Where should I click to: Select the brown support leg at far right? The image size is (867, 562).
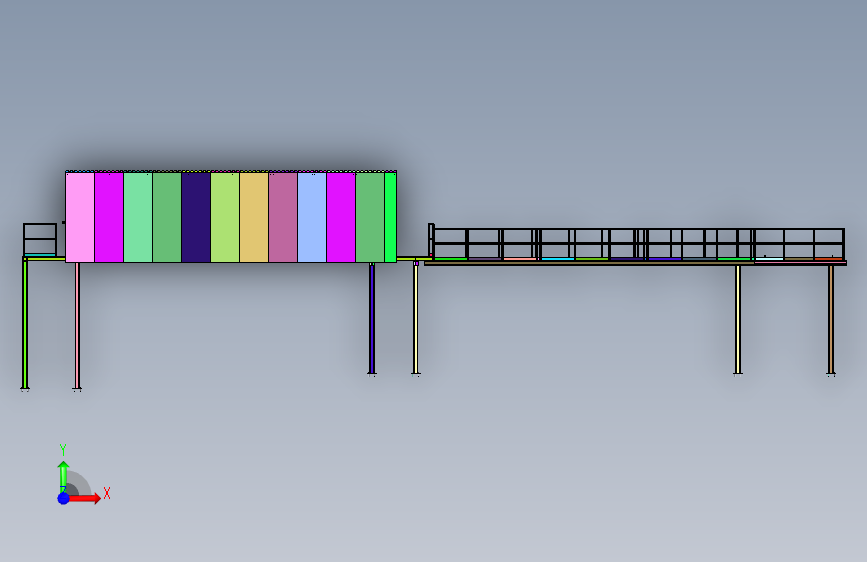[831, 320]
